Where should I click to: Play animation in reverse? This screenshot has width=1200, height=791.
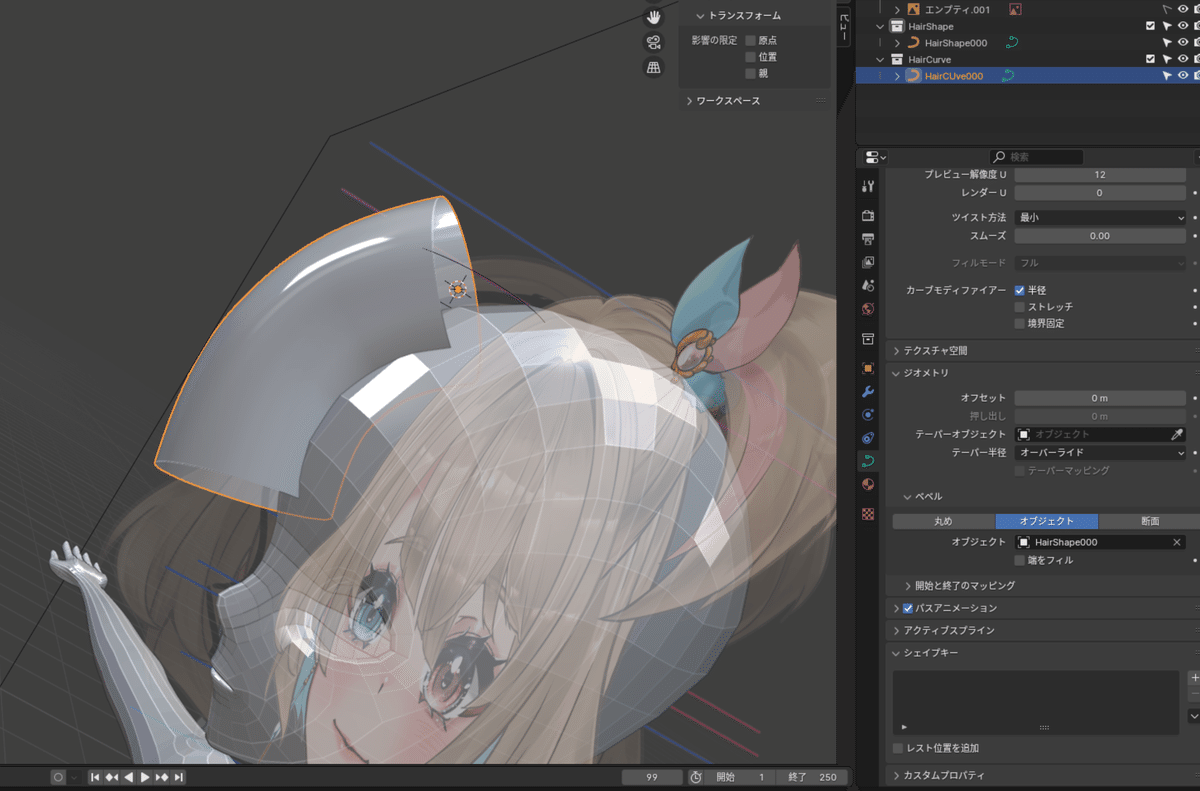[x=129, y=777]
